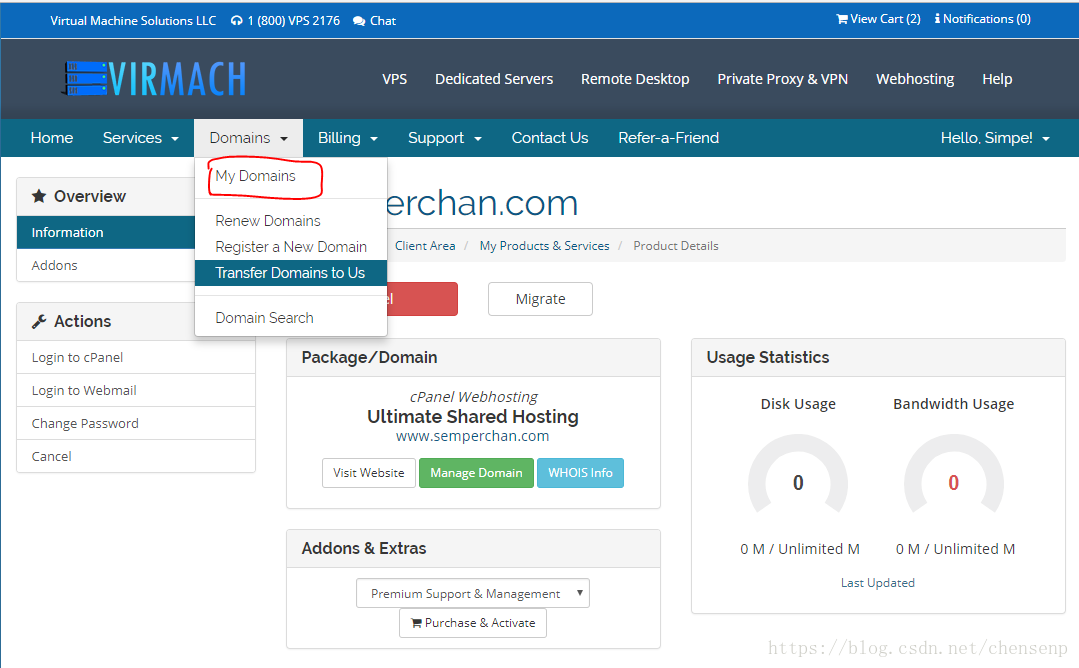Expand the Support dropdown menu
The height and width of the screenshot is (668, 1079).
click(x=445, y=138)
